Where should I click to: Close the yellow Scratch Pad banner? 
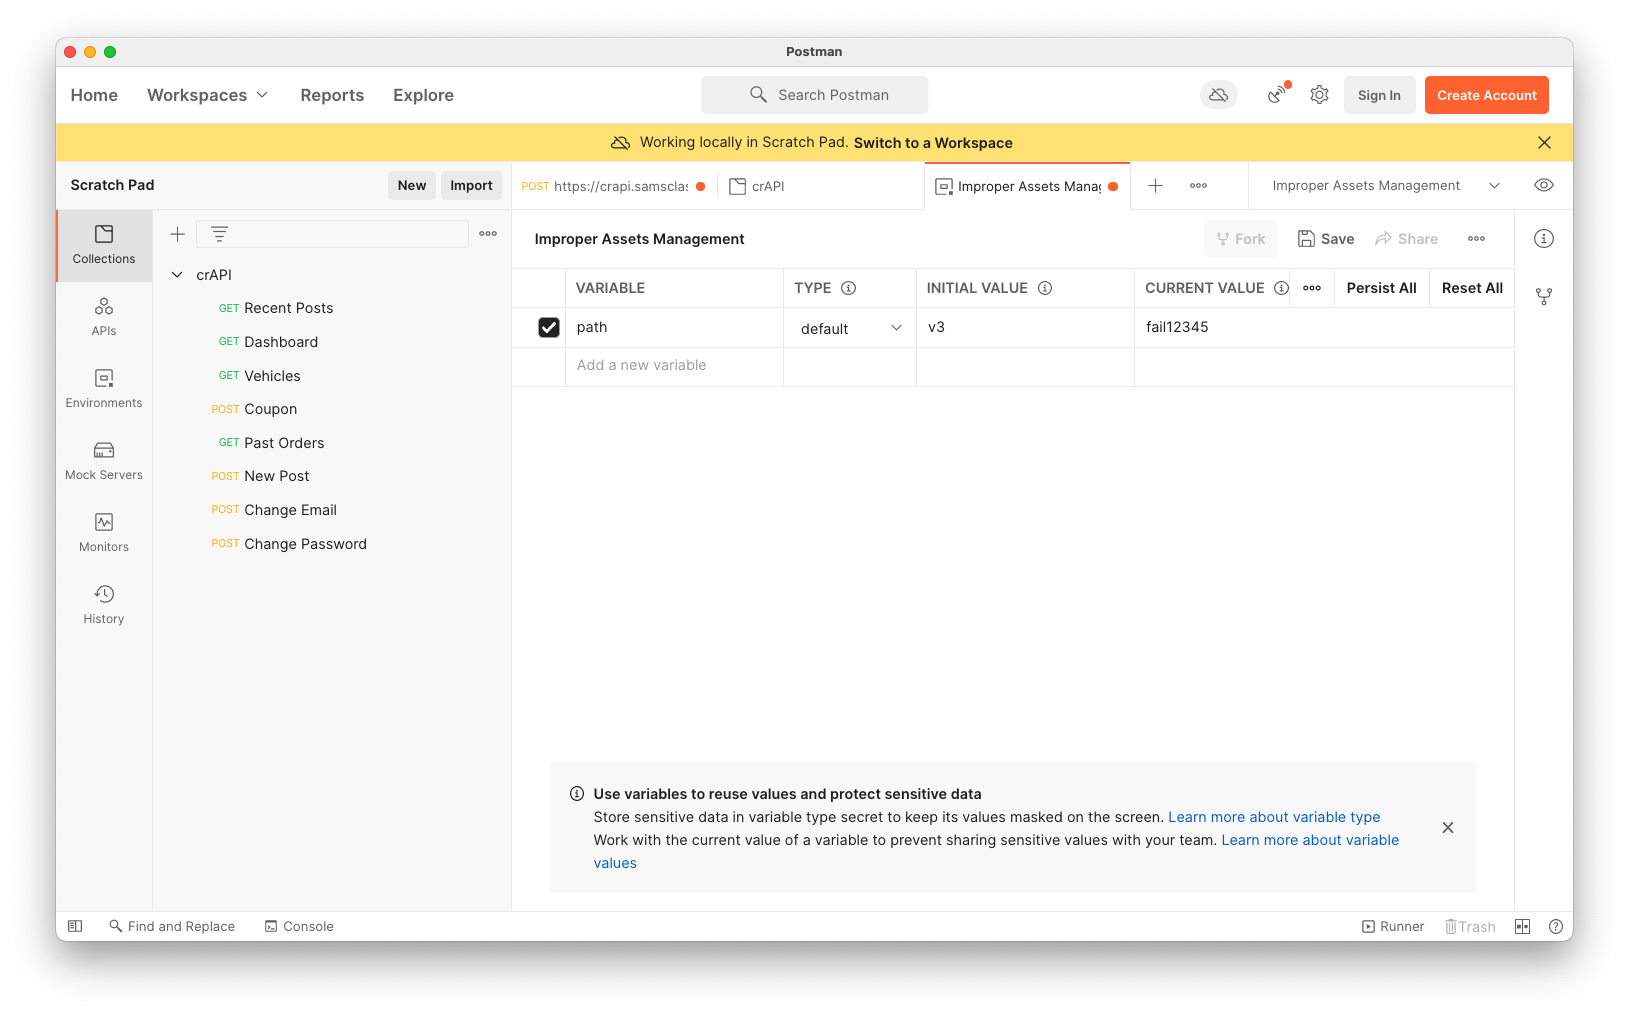[1544, 143]
